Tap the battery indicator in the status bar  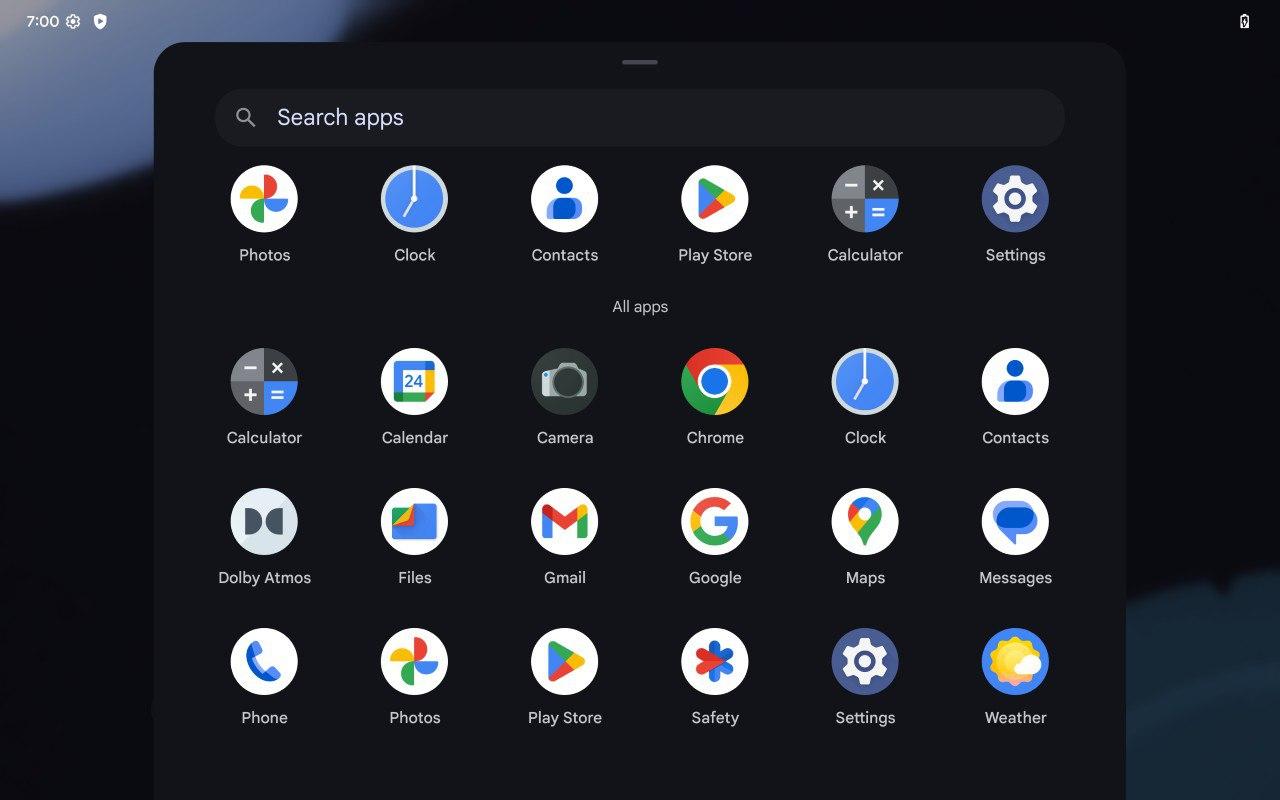click(x=1244, y=21)
